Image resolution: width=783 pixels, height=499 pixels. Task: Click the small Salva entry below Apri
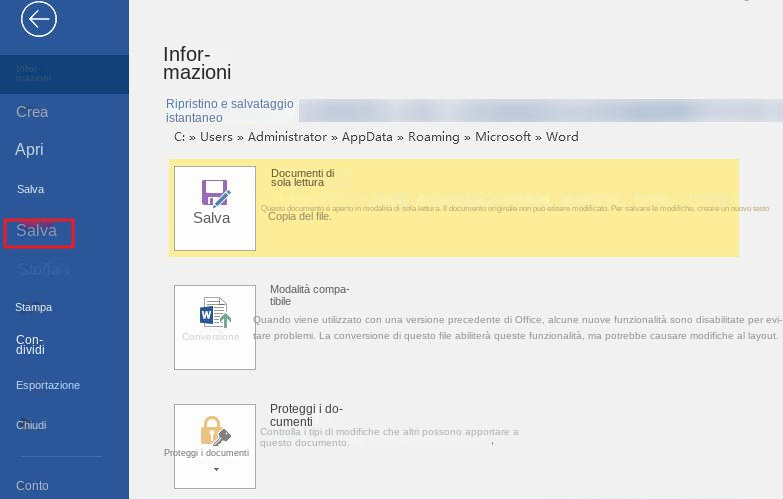[x=30, y=189]
